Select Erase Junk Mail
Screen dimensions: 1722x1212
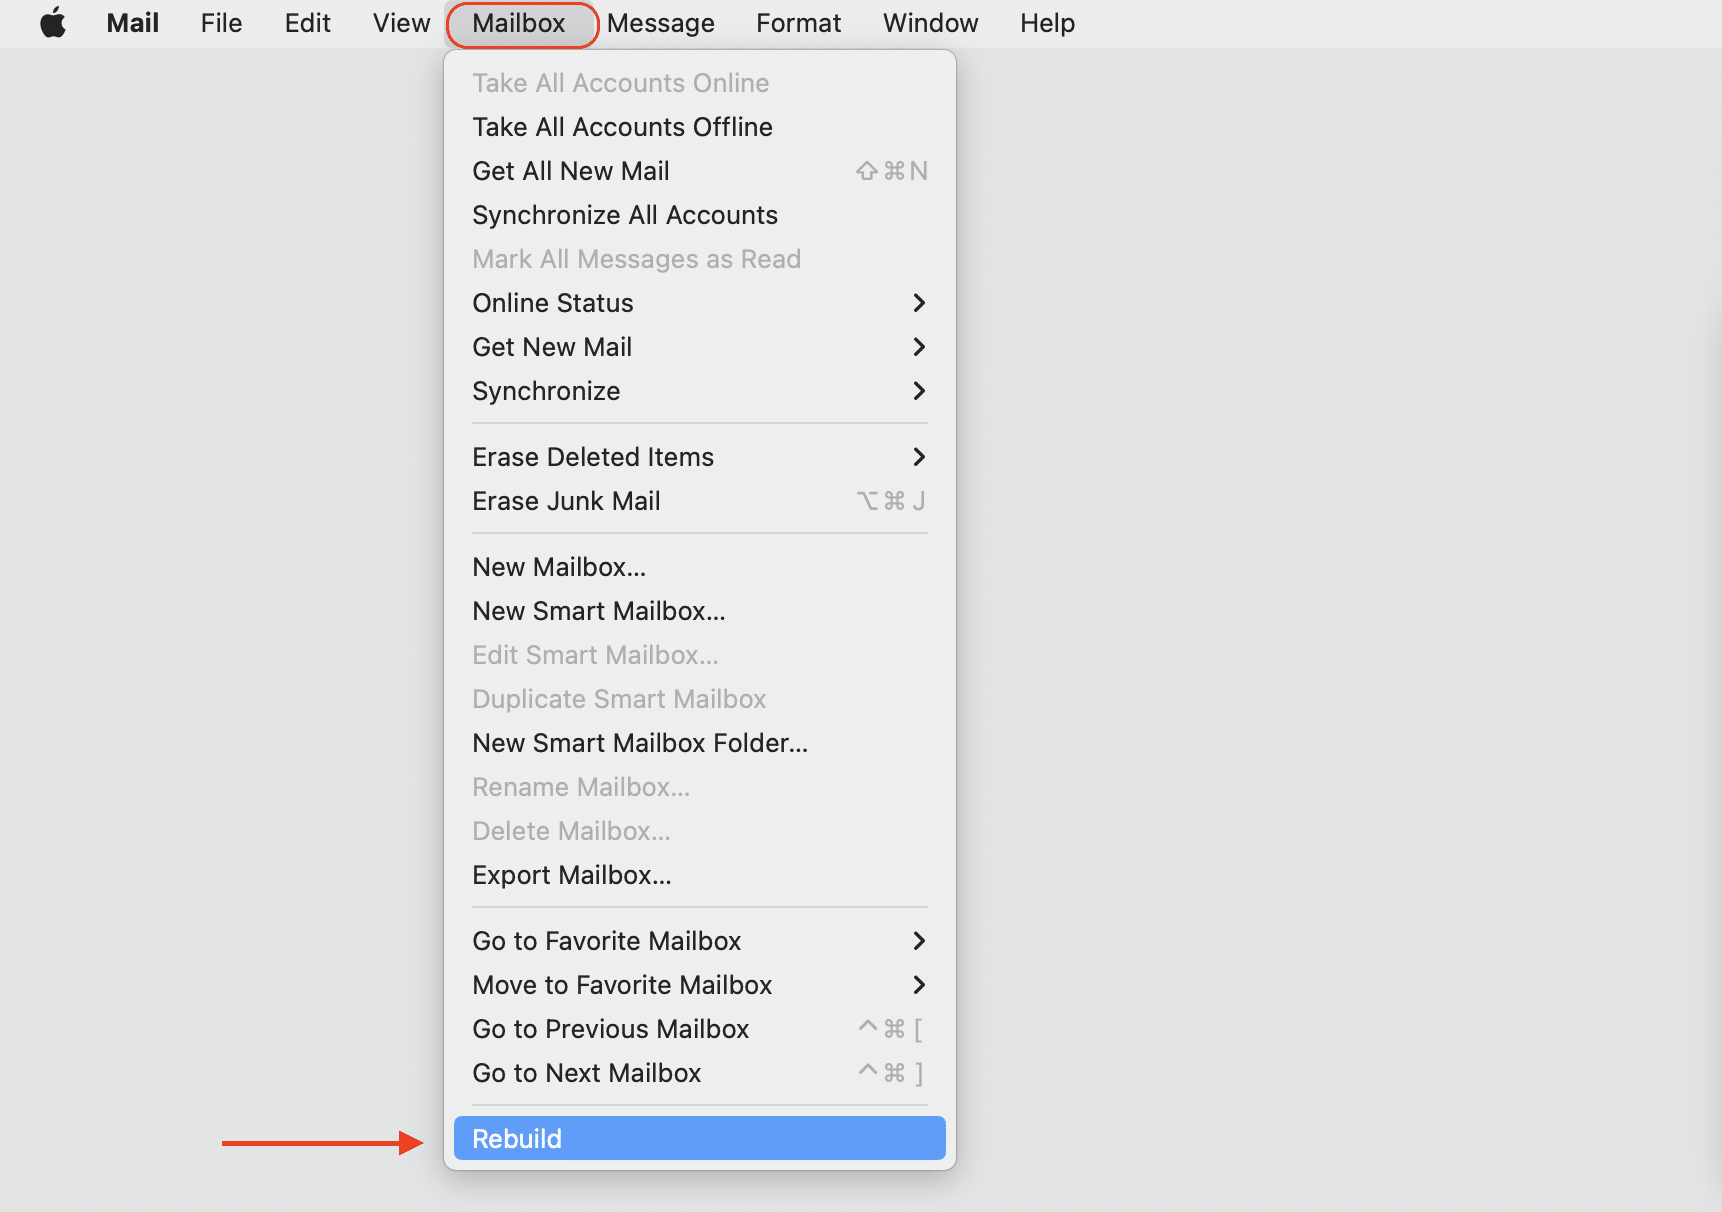point(566,500)
